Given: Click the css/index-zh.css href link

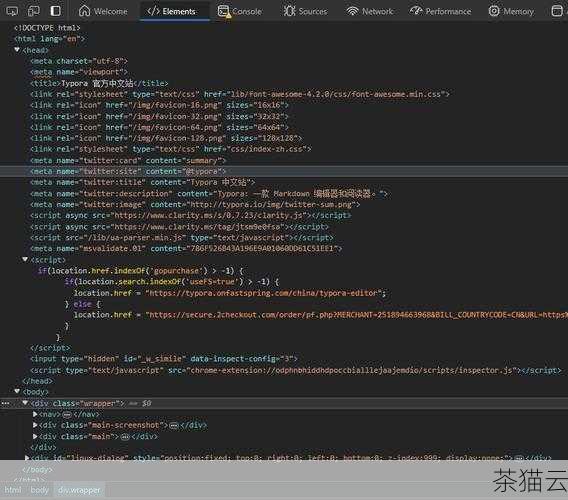Looking at the screenshot, I should [x=267, y=149].
